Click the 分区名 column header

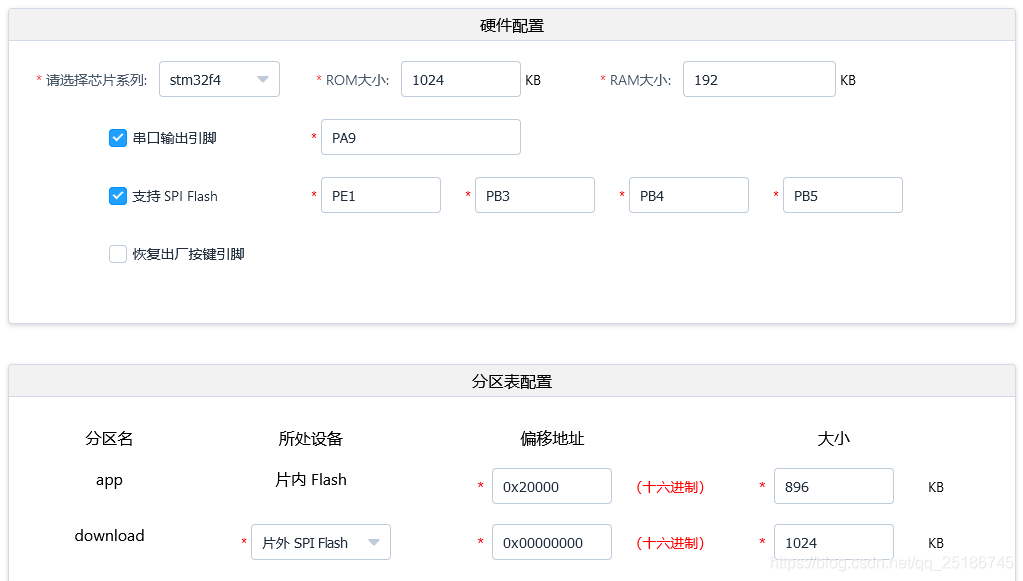(x=109, y=438)
